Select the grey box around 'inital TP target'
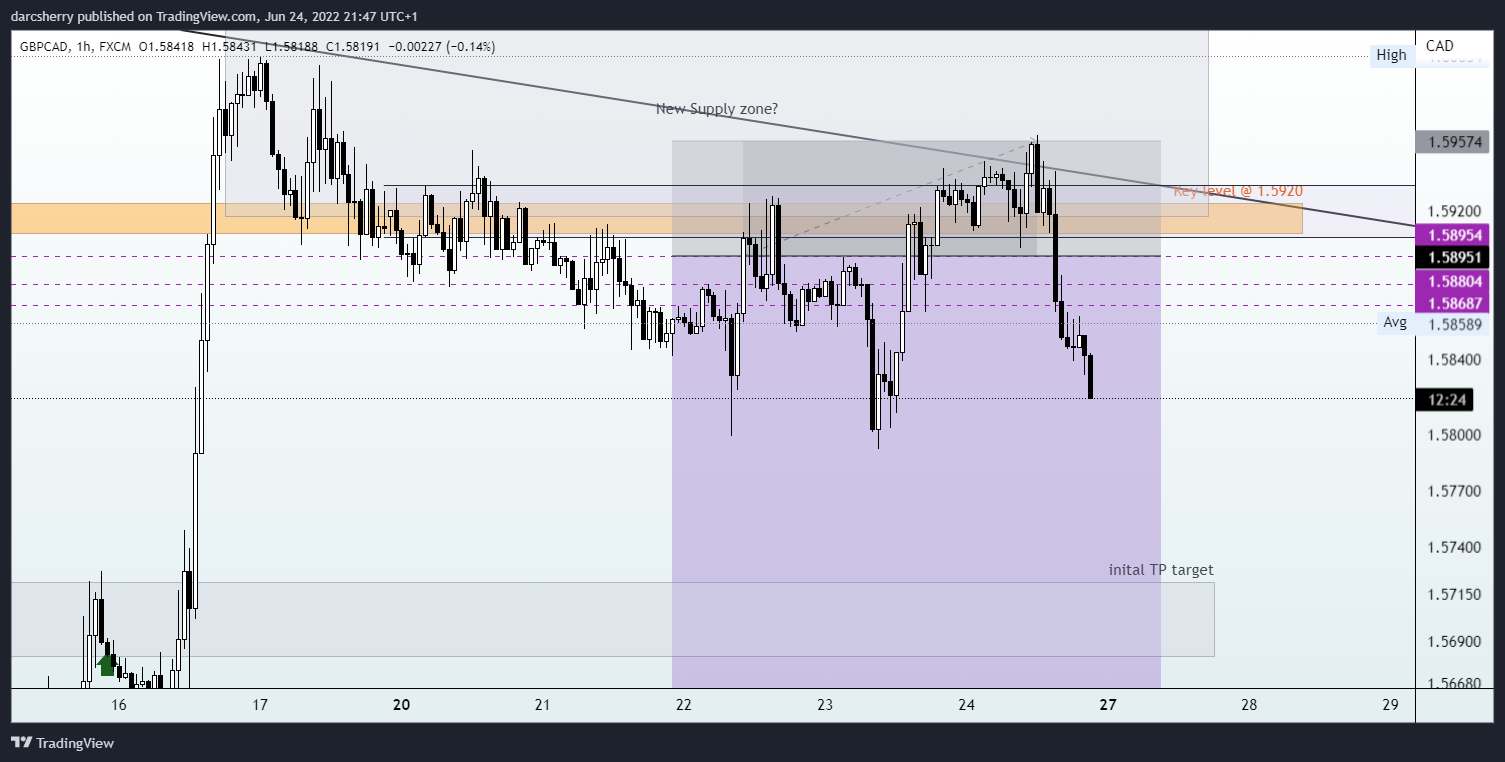This screenshot has width=1505, height=762. (x=612, y=619)
